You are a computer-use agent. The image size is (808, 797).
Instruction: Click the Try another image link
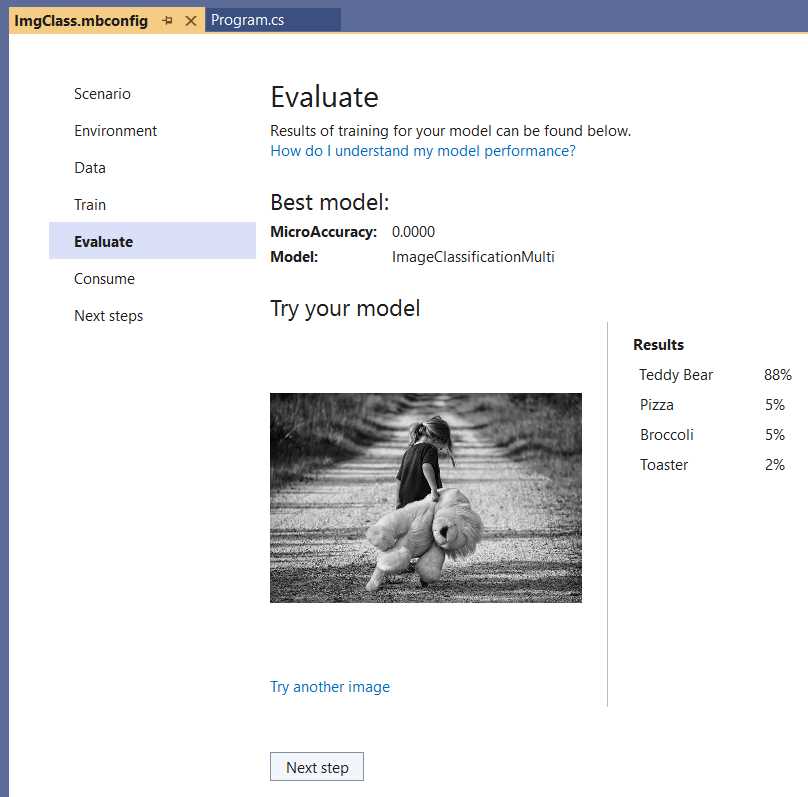(330, 687)
